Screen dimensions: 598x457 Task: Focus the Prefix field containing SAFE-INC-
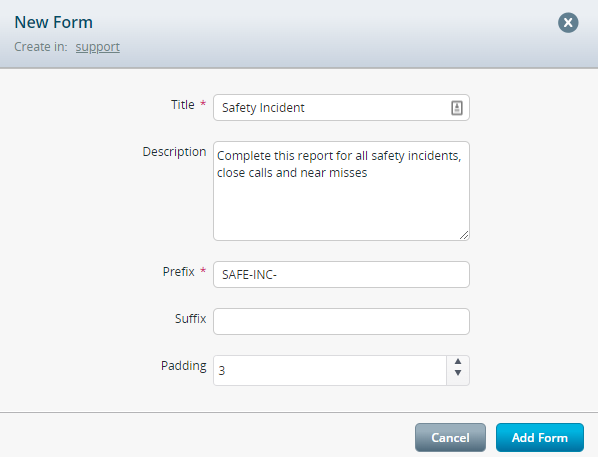(341, 274)
